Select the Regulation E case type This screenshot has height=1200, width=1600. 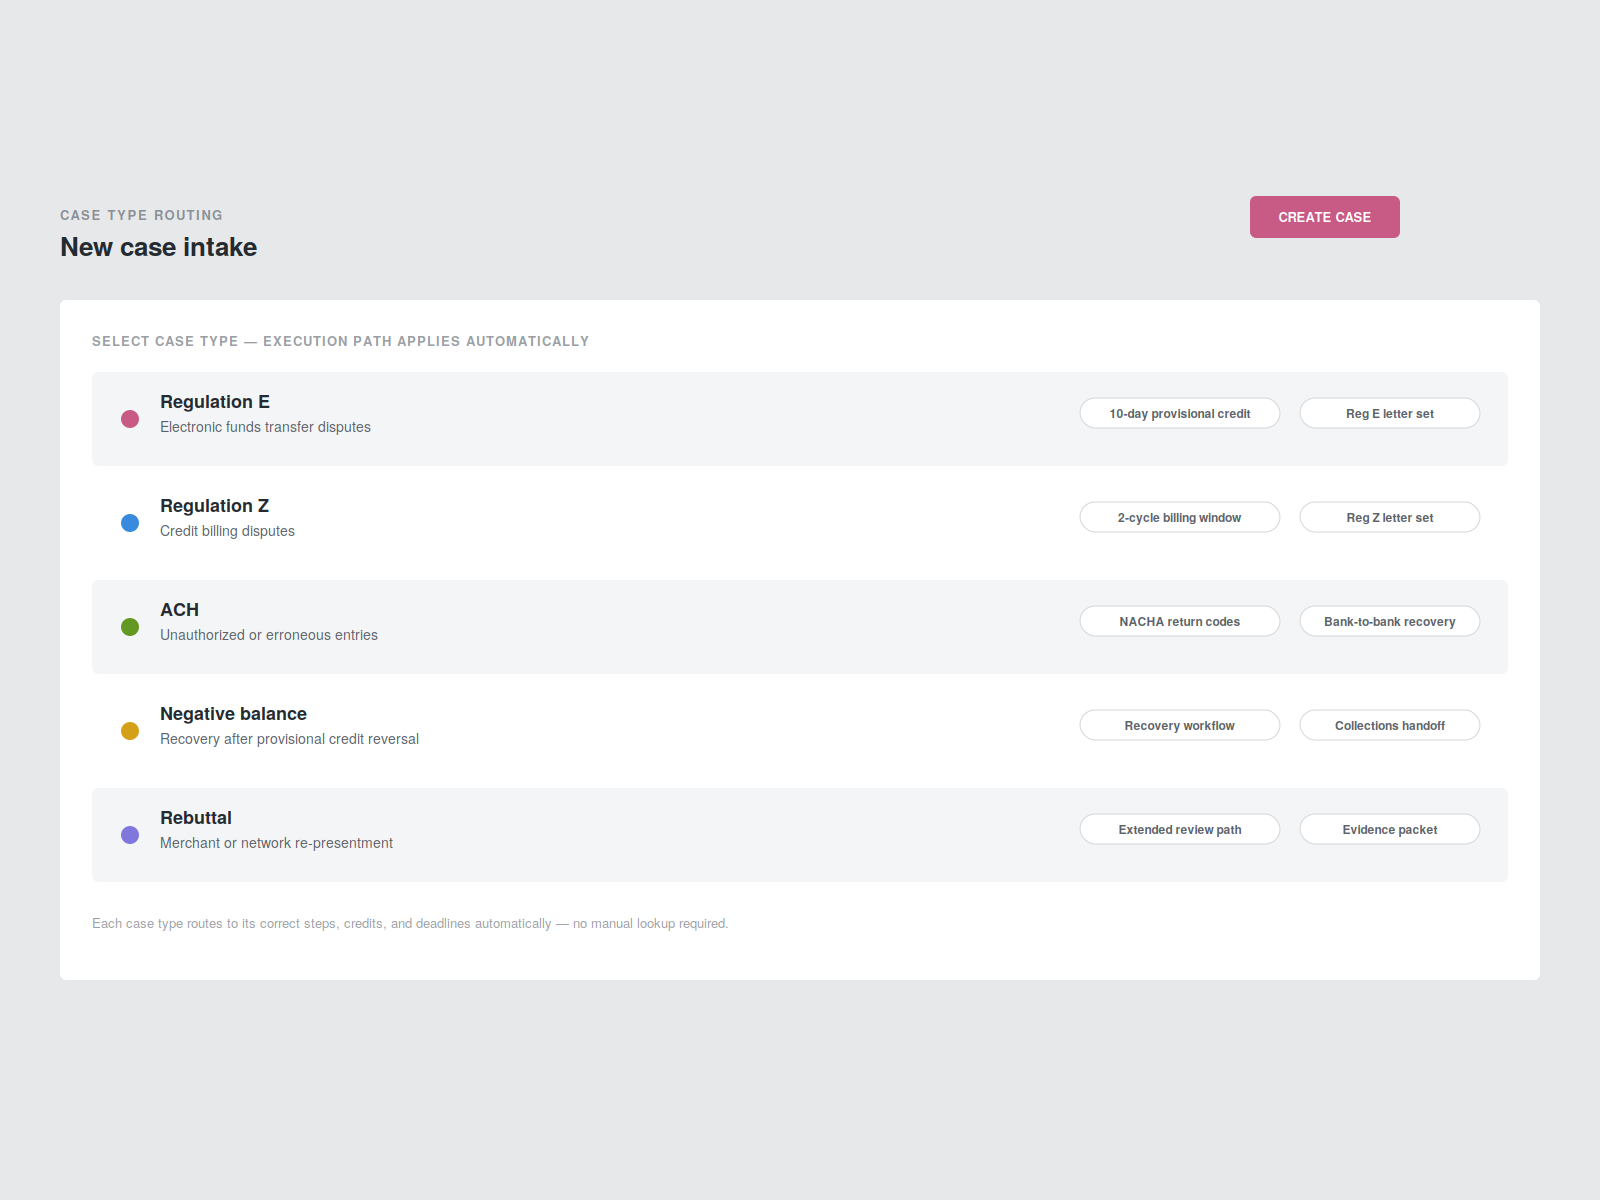(x=800, y=419)
